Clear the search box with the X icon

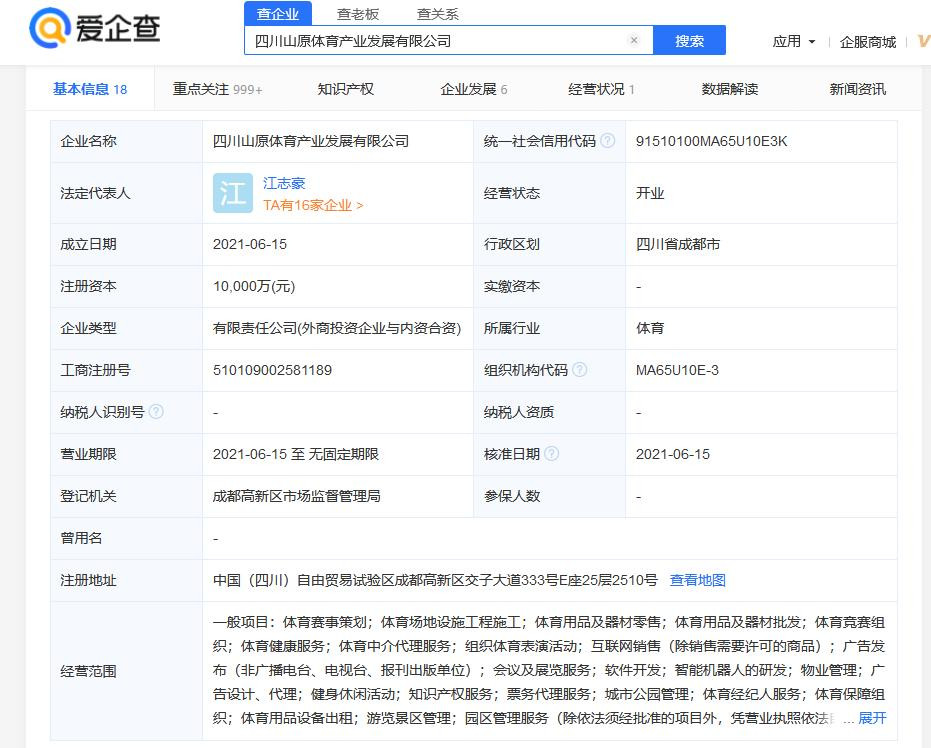coord(633,41)
